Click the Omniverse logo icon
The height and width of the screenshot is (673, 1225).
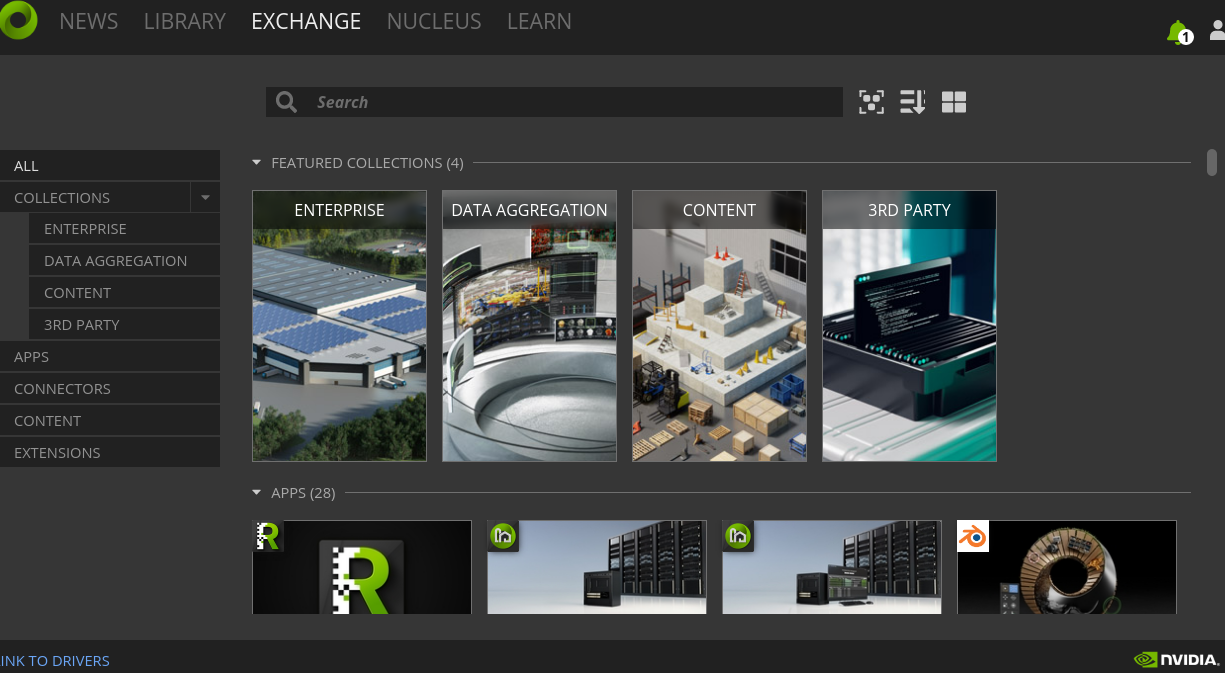tap(17, 20)
